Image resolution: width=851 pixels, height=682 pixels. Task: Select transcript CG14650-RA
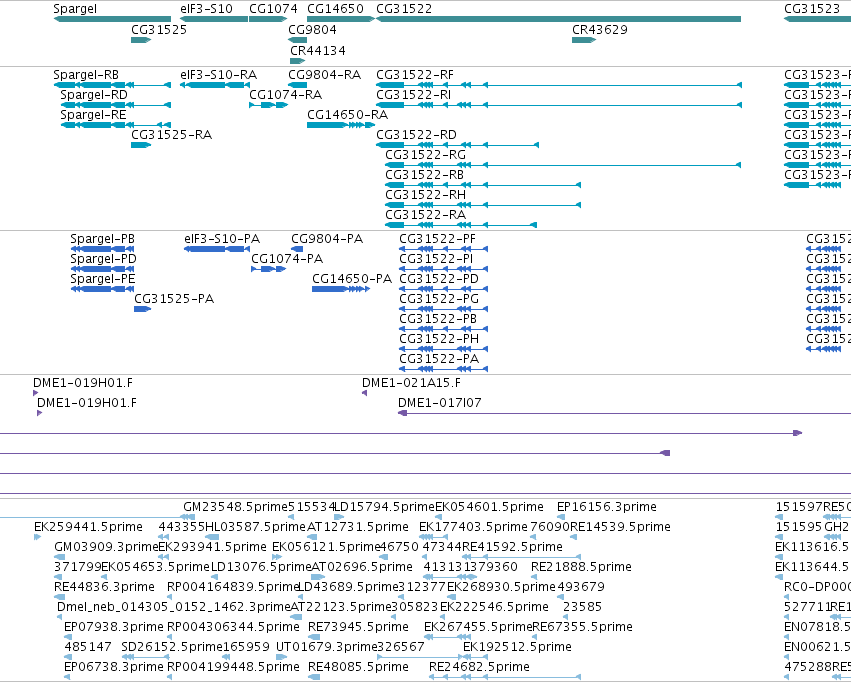pos(341,125)
